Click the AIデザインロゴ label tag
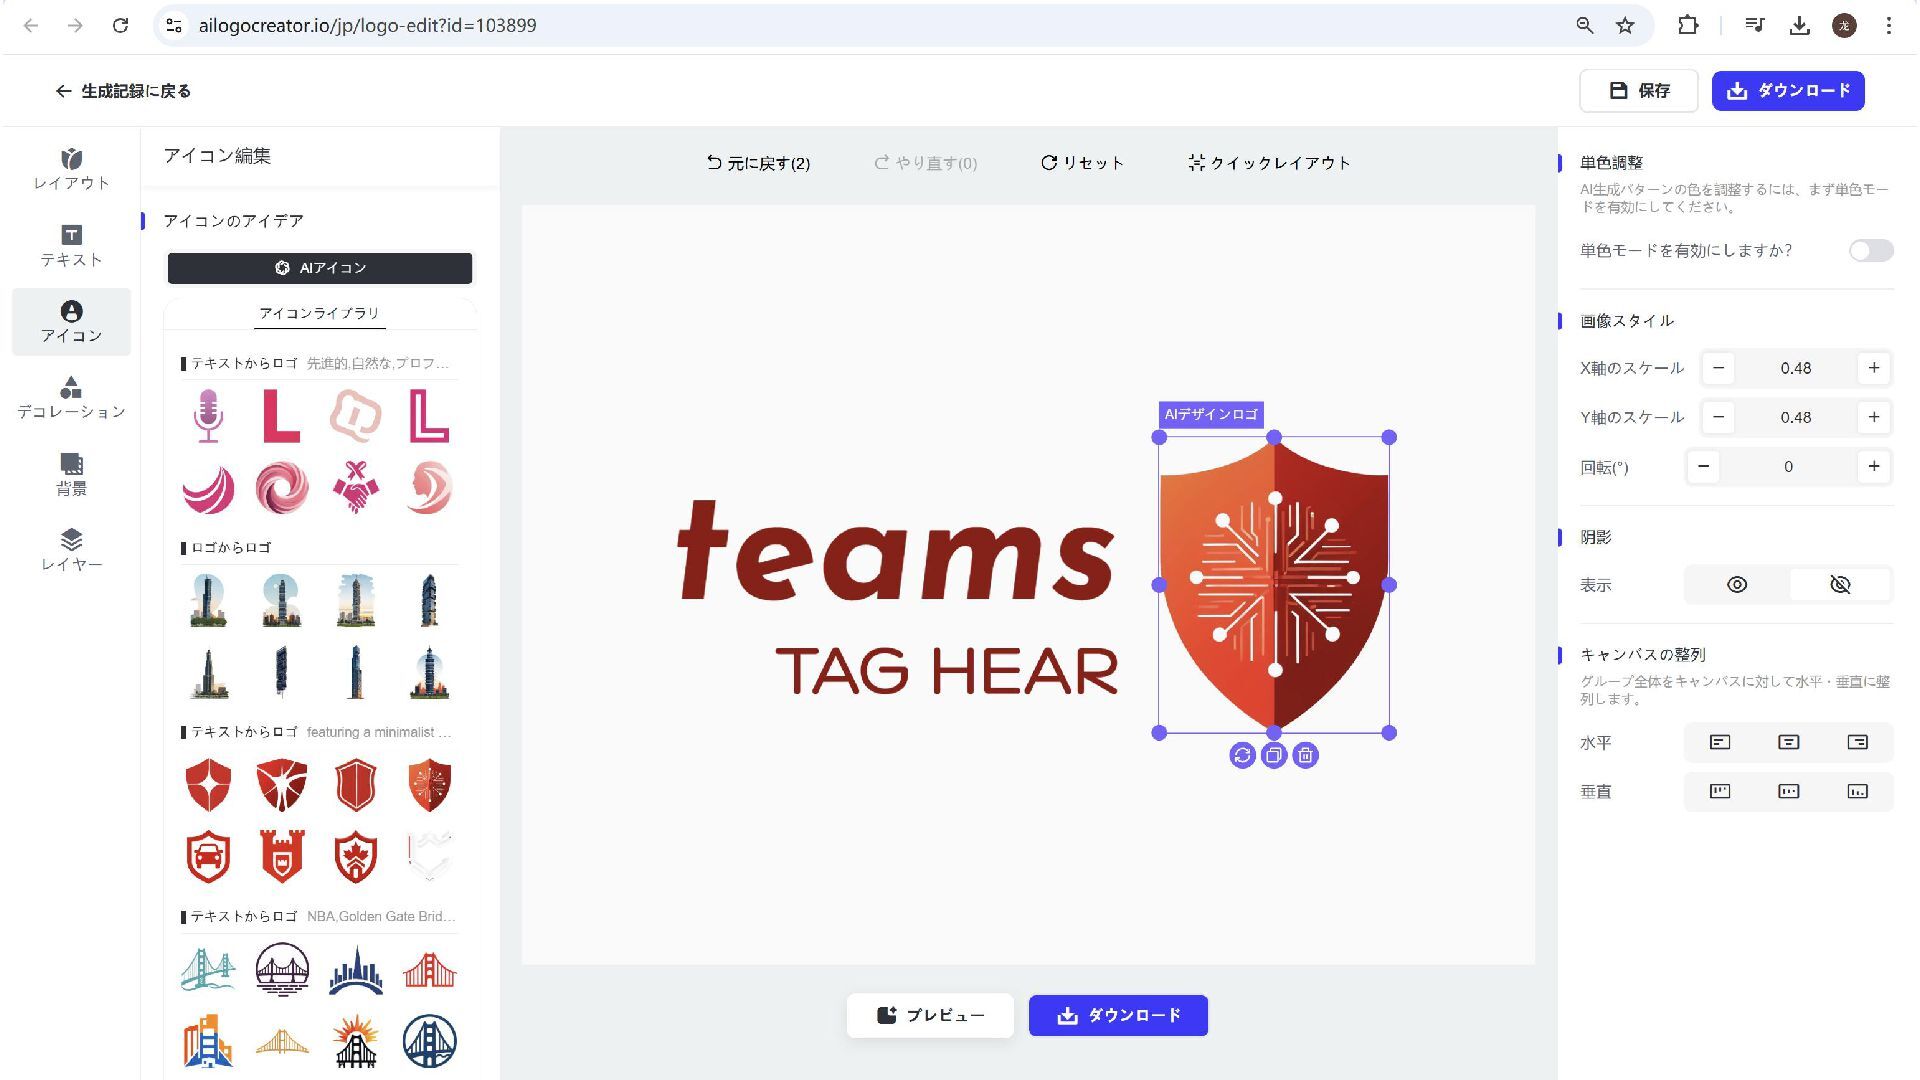This screenshot has width=1920, height=1080. (1211, 414)
